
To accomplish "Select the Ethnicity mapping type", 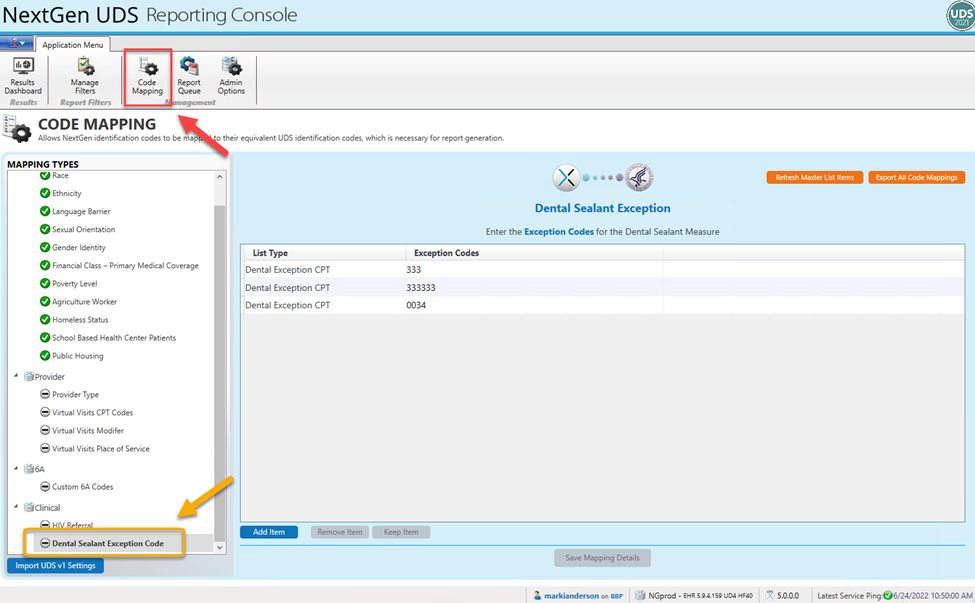I will [67, 193].
